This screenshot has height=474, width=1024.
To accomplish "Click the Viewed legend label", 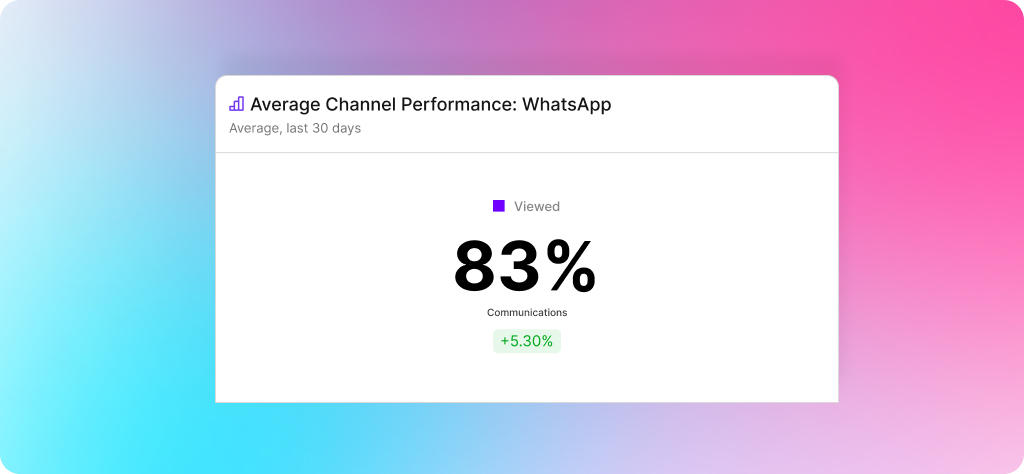I will [x=537, y=206].
